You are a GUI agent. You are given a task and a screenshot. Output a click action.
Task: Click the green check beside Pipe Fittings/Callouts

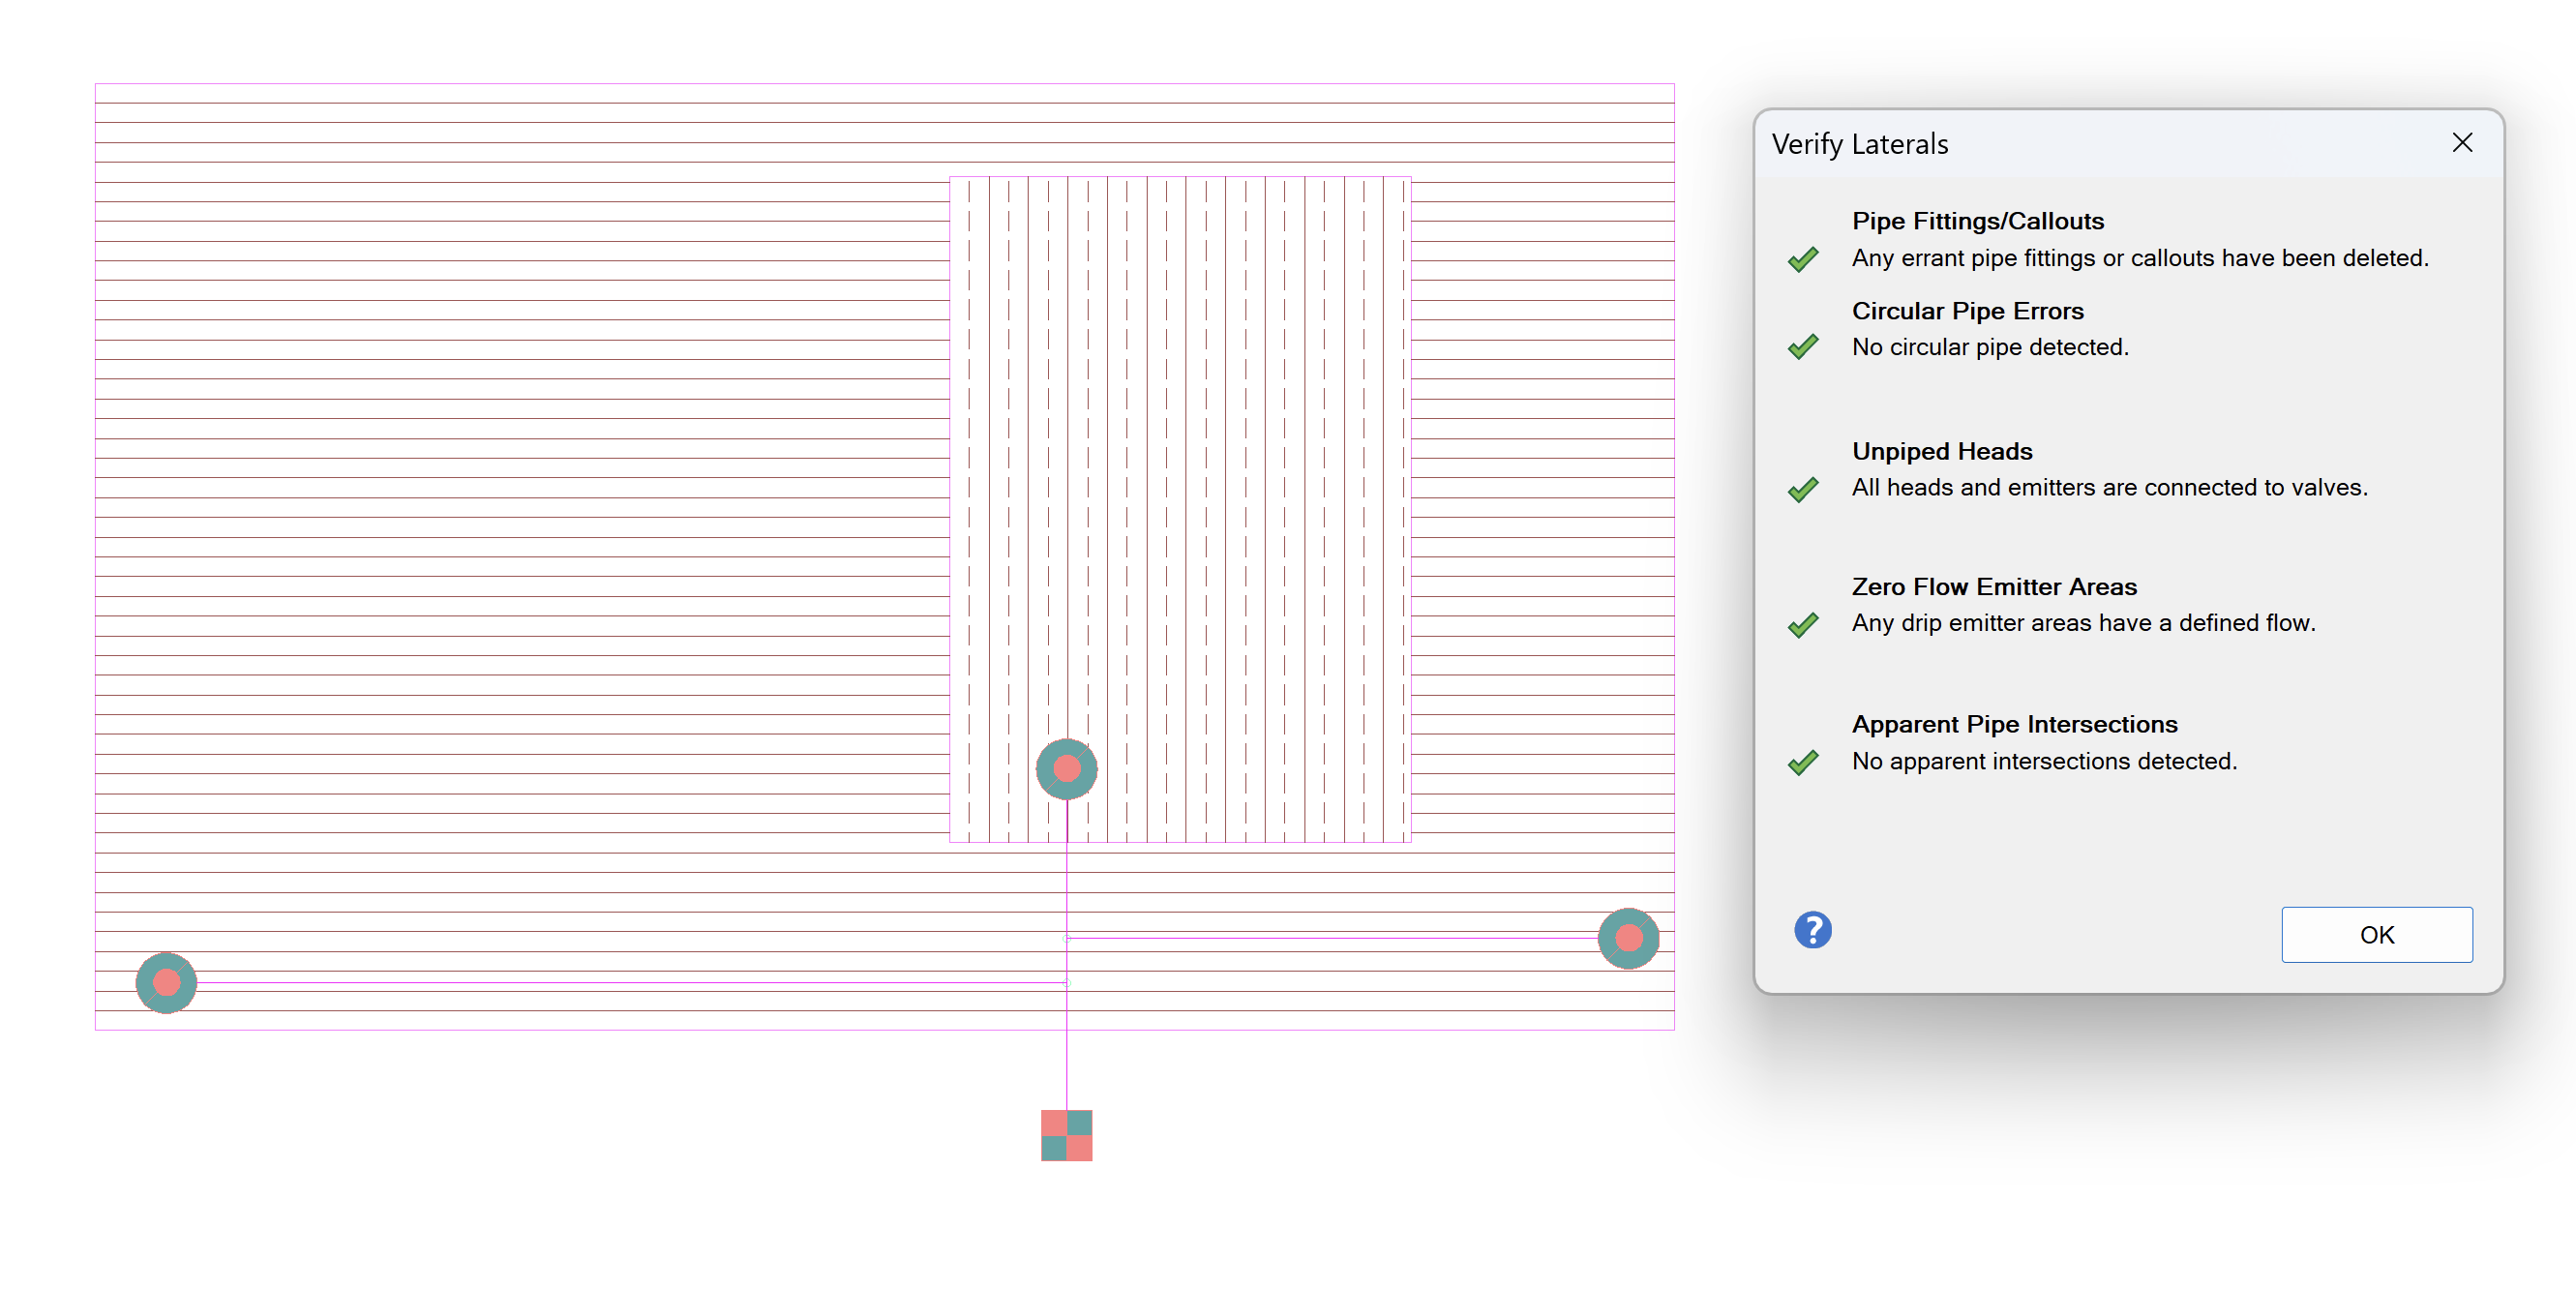tap(1803, 259)
